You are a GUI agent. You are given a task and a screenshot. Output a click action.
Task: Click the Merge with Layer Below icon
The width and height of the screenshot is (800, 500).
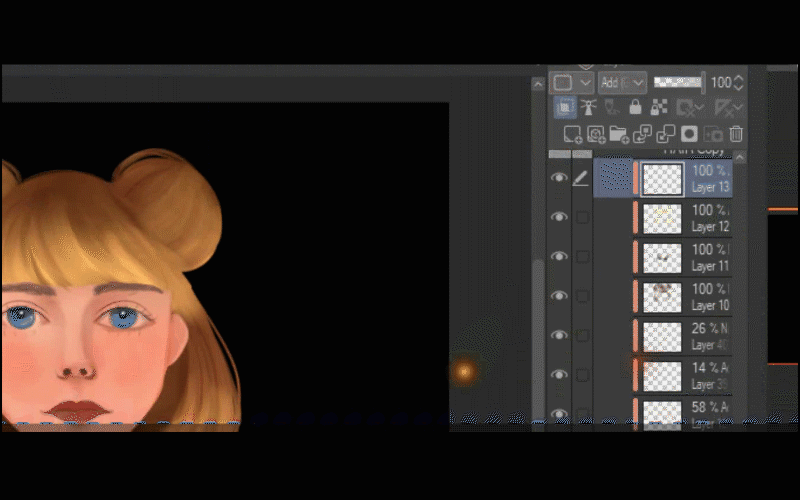pyautogui.click(x=665, y=134)
